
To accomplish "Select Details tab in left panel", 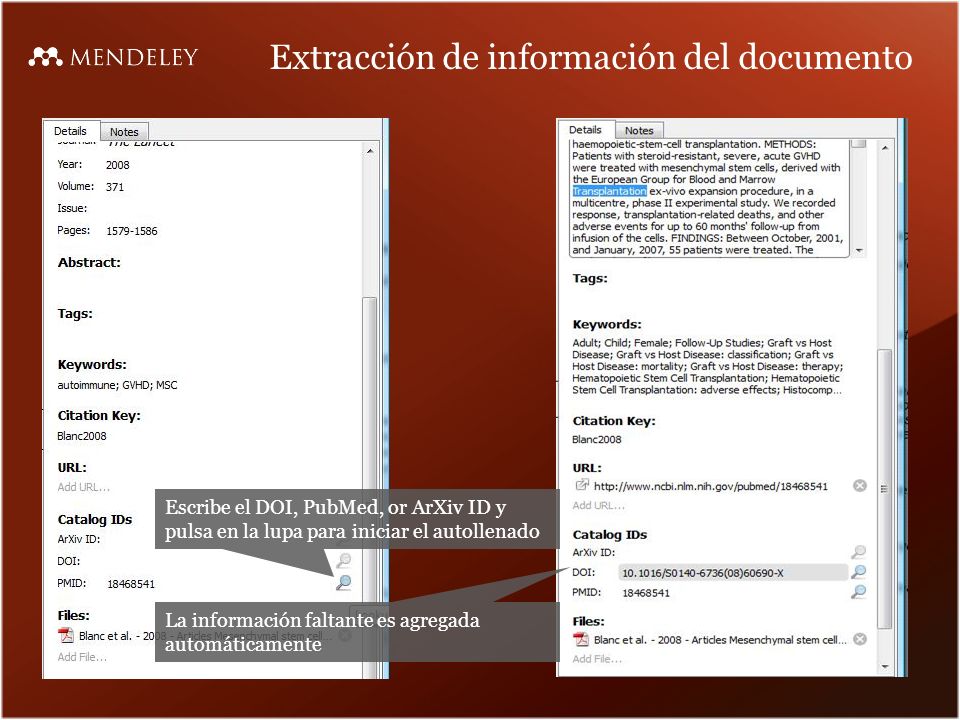I will 70,131.
